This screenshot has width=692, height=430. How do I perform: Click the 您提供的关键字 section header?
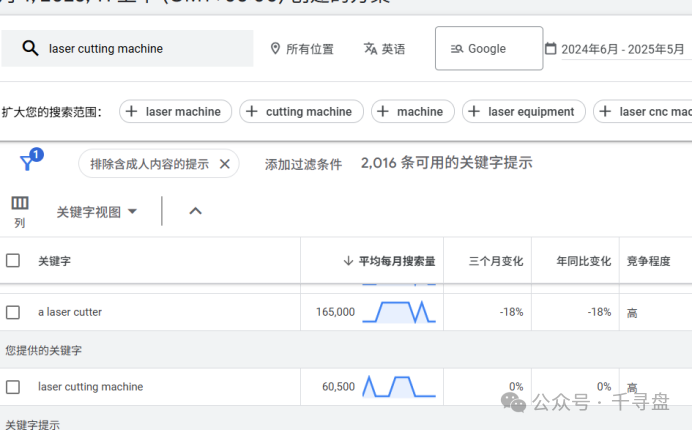click(43, 351)
